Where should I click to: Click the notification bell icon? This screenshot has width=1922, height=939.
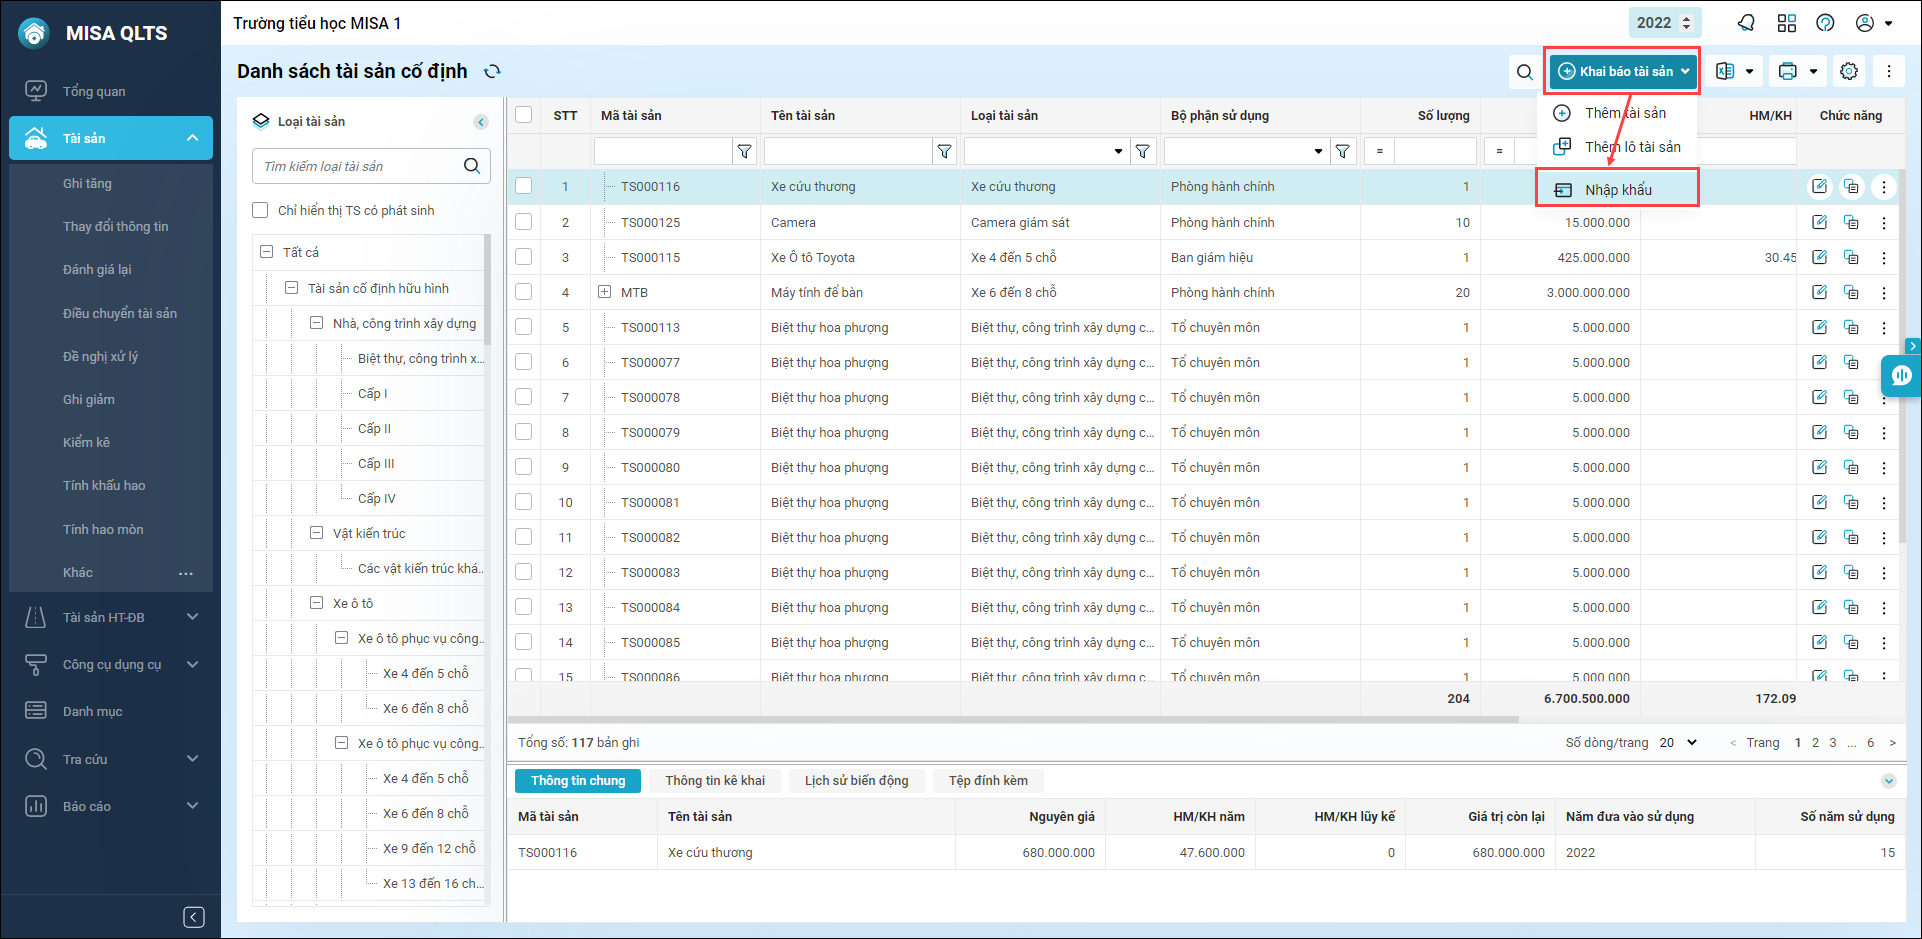pyautogui.click(x=1746, y=23)
